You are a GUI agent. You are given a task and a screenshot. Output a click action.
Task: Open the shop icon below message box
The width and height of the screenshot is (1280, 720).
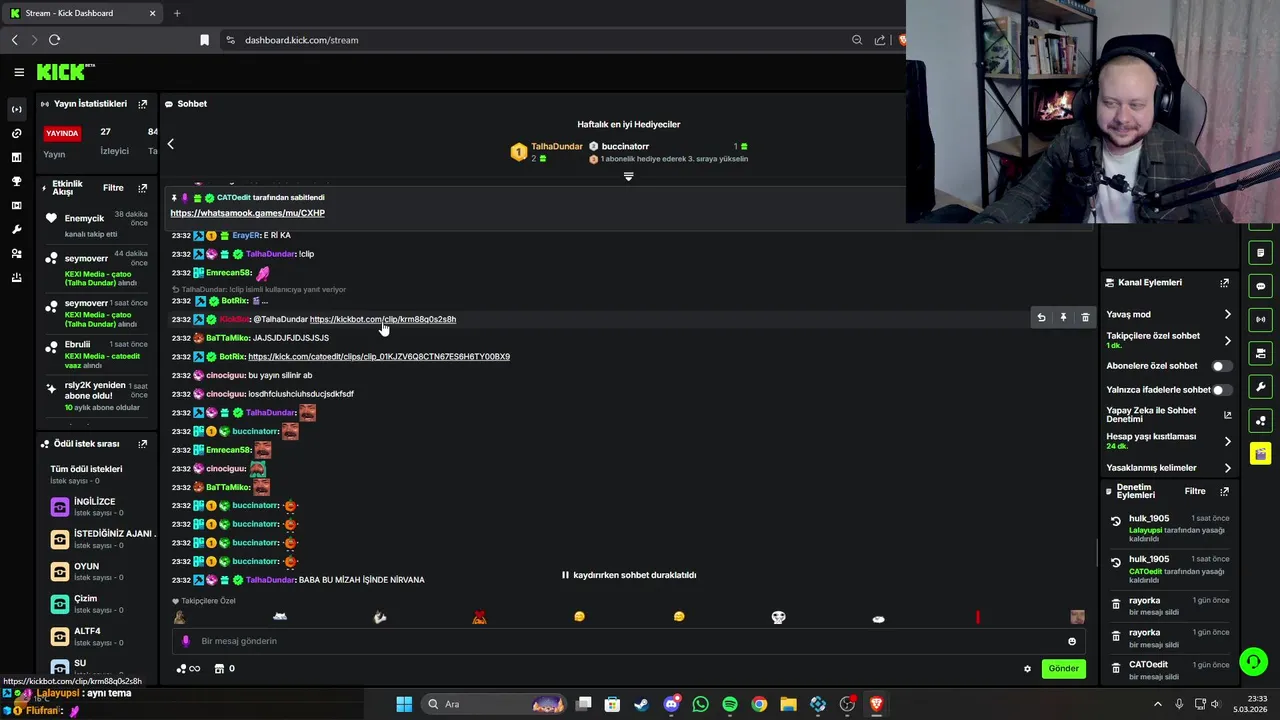pyautogui.click(x=219, y=669)
